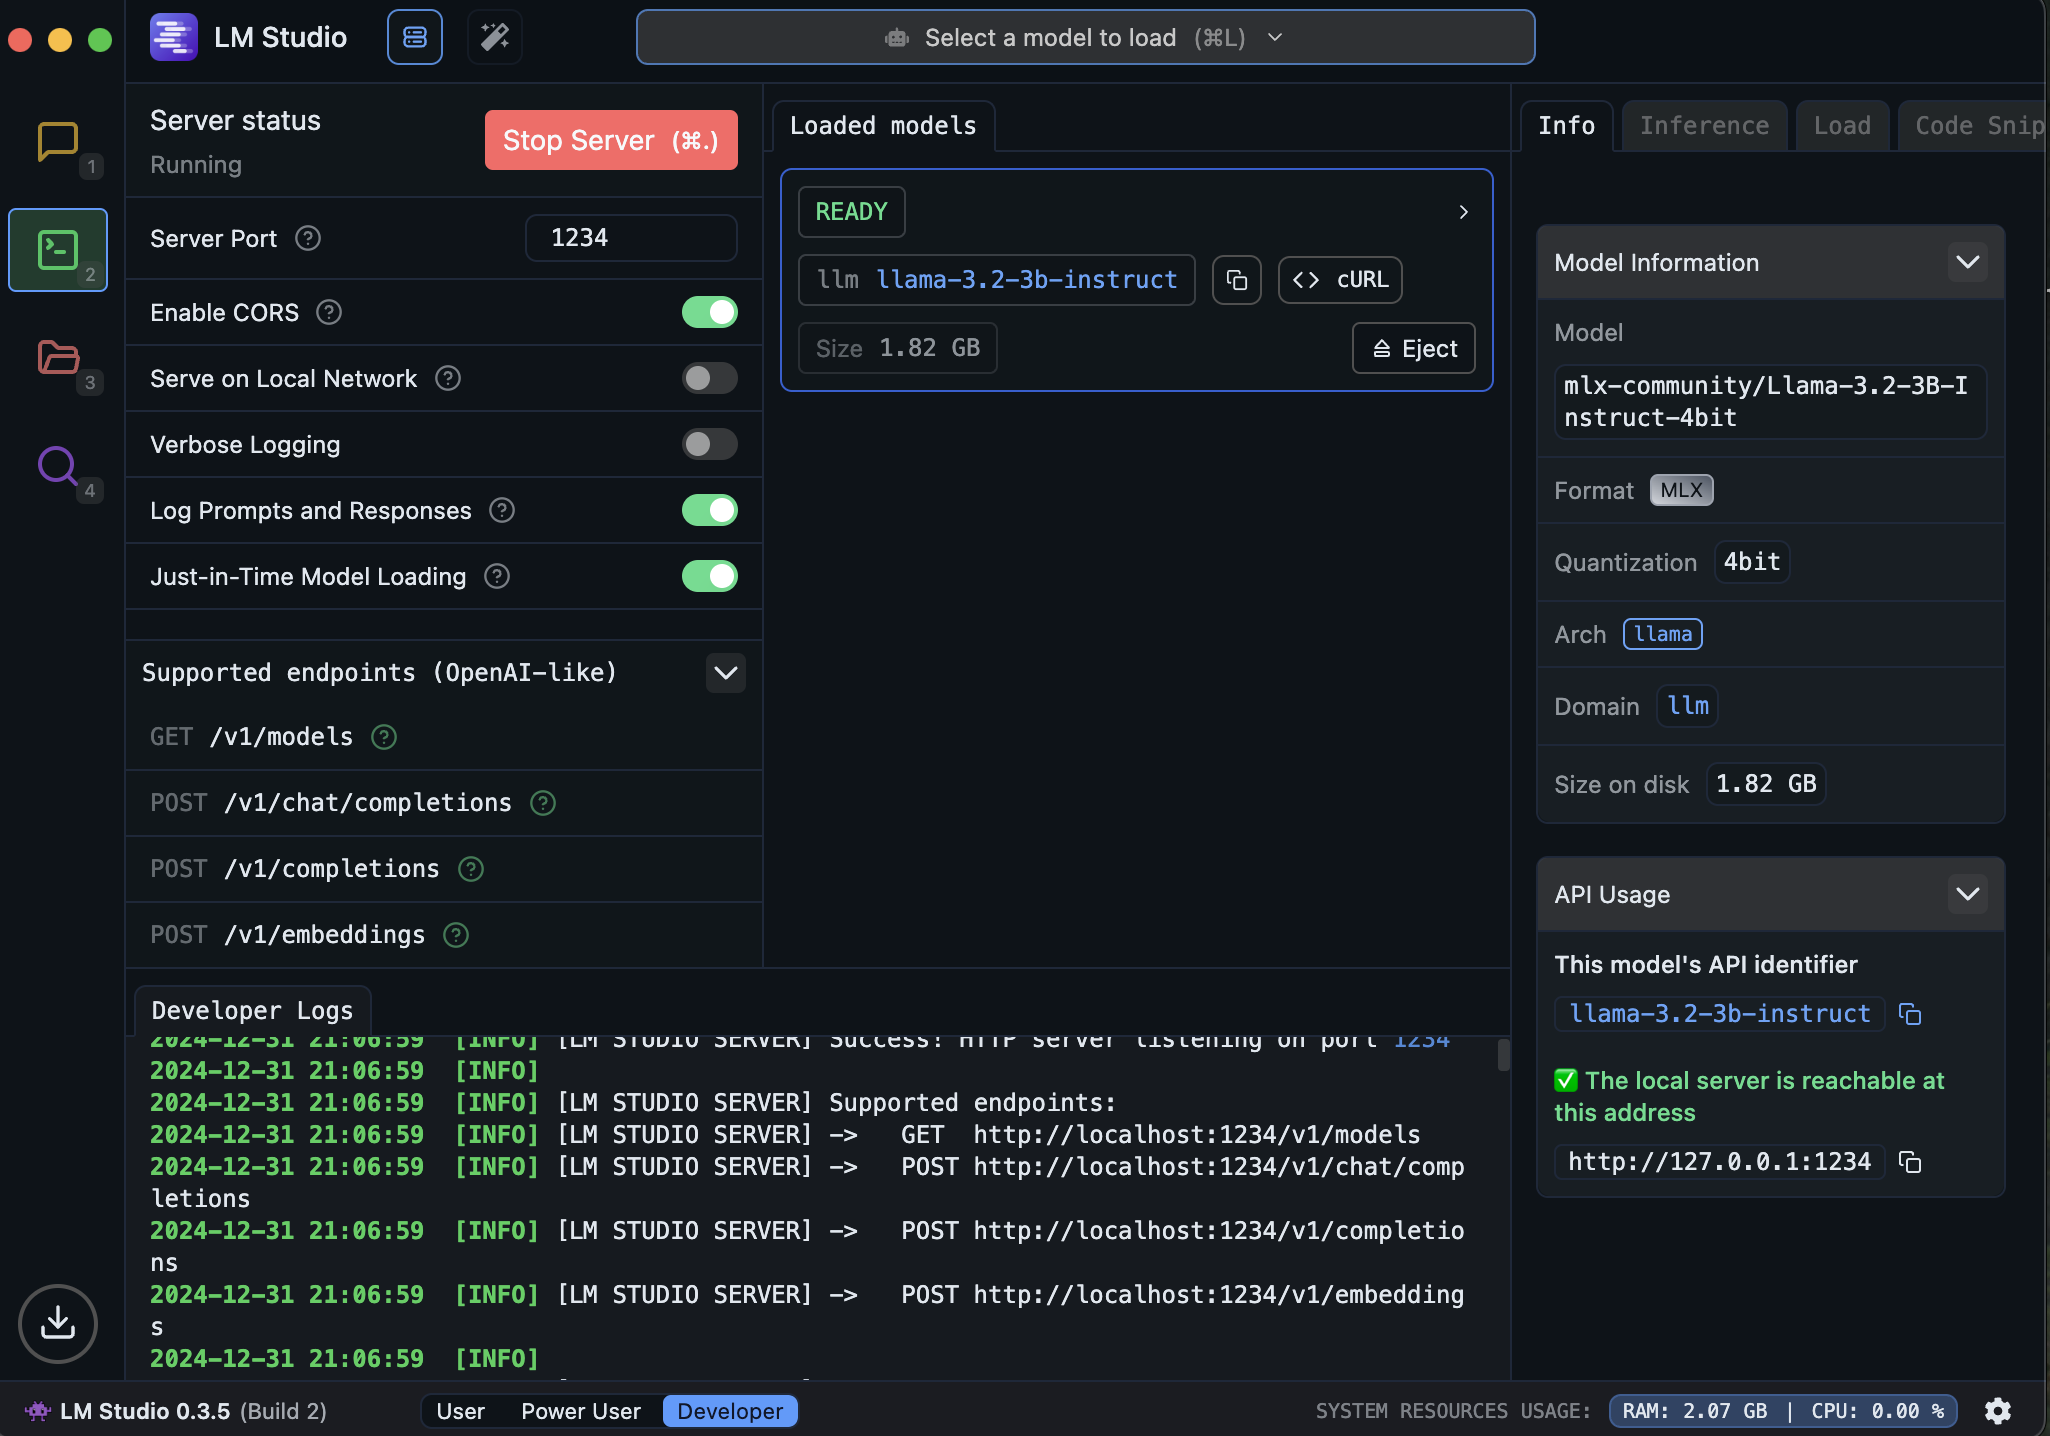Click the Stop Server button
Screen dimensions: 2050x1436
point(611,140)
